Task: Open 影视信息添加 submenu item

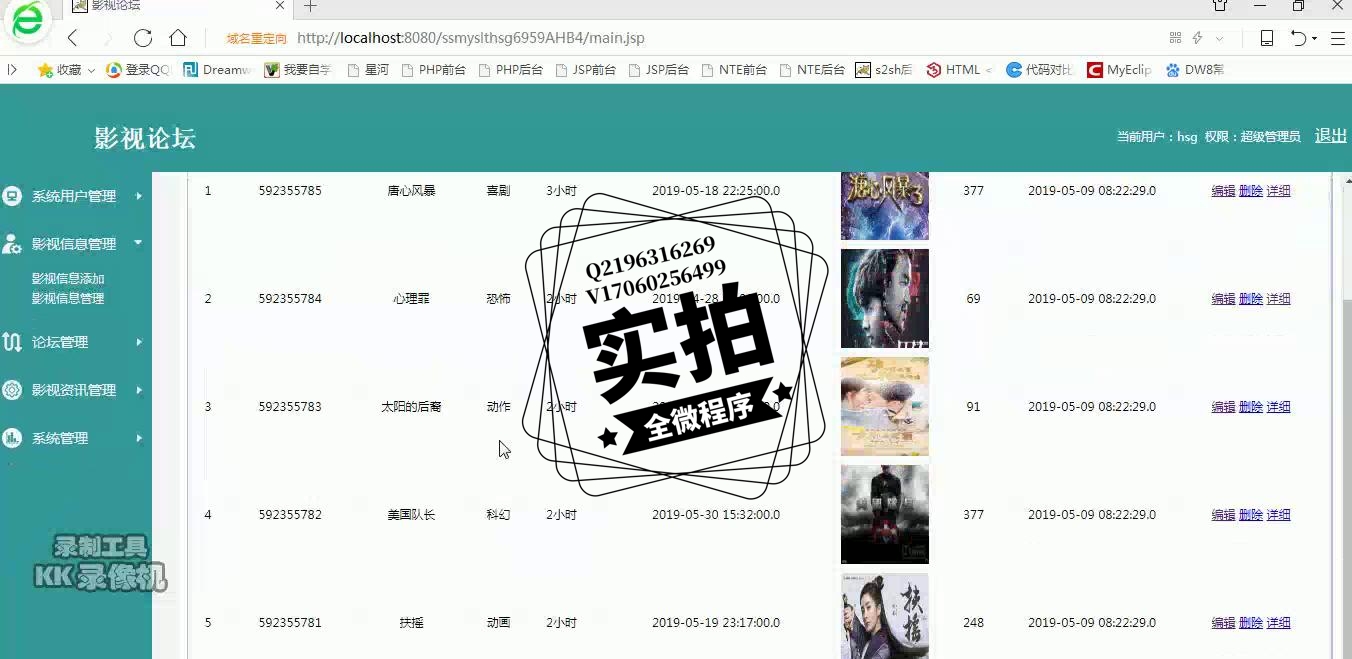Action: (x=68, y=279)
